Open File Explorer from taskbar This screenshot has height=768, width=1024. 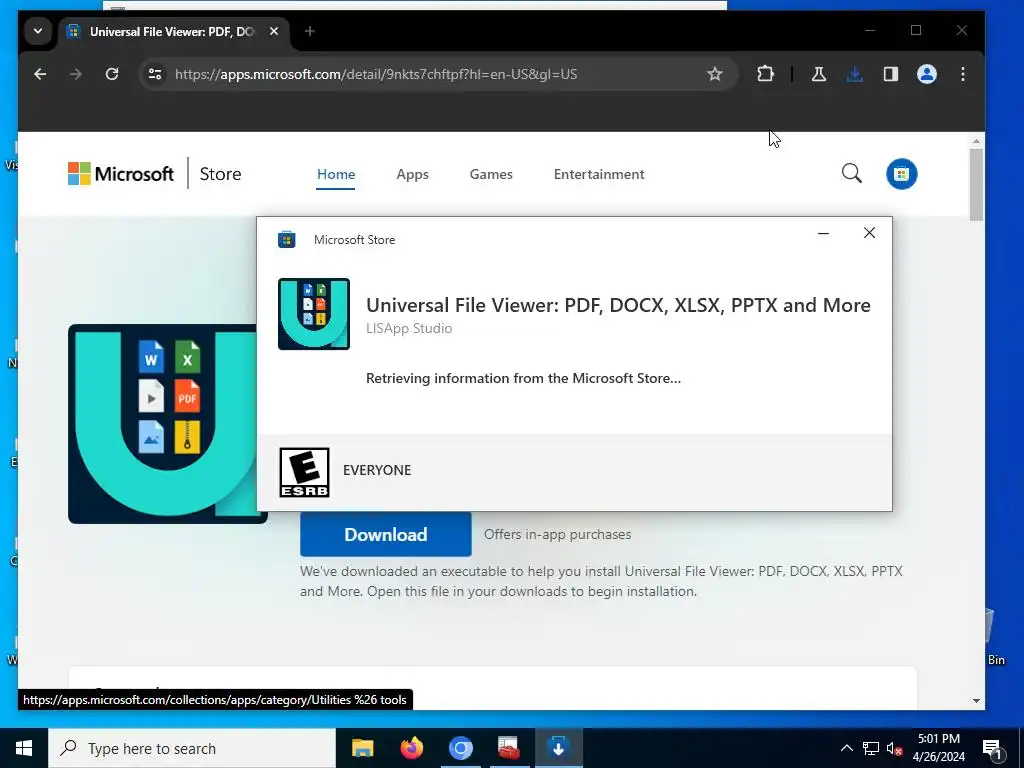(x=362, y=748)
